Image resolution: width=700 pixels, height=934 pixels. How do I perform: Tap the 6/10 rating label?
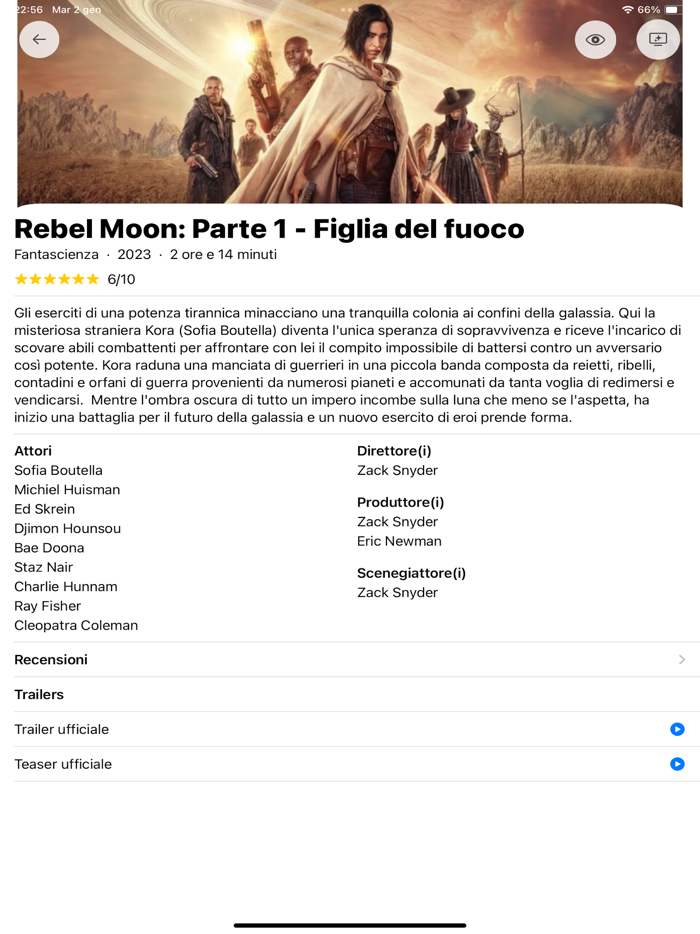(x=119, y=278)
